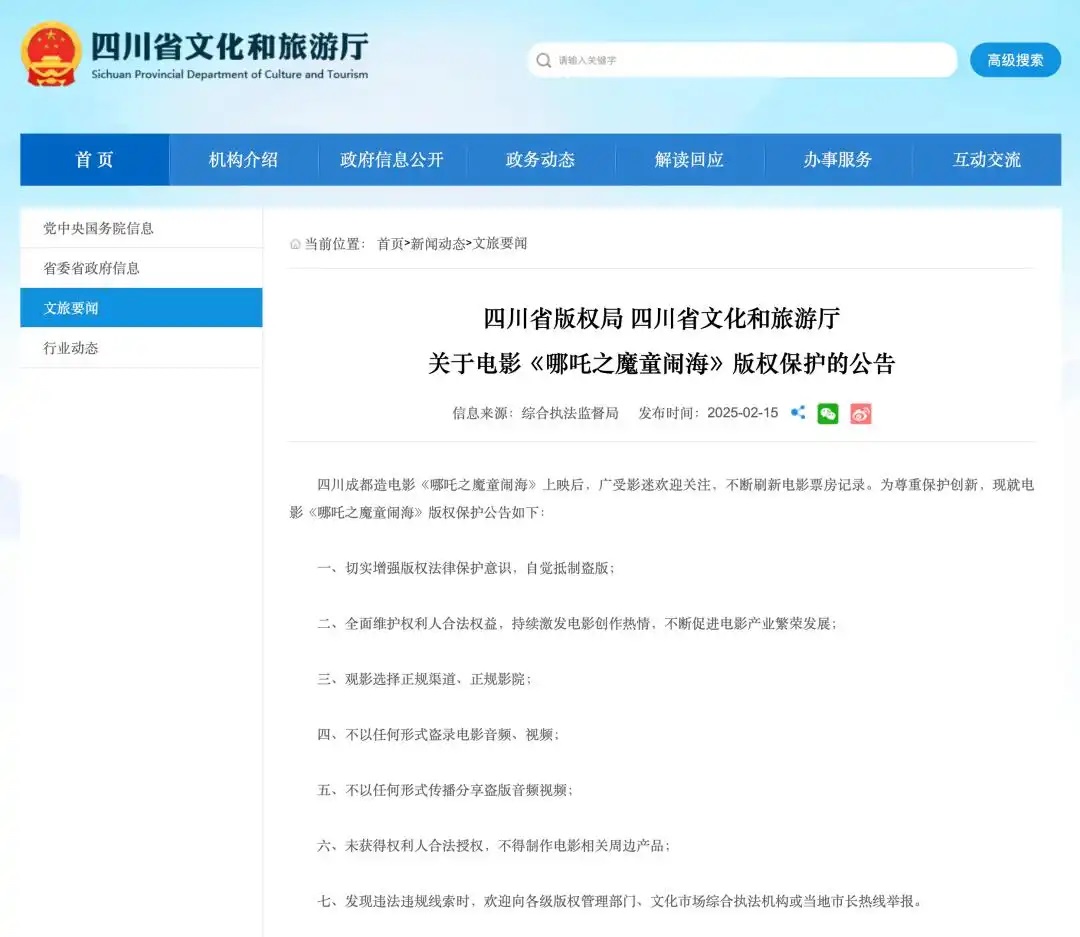Open the 互动交流 navigation menu
Screen dimensions: 1080x937
point(986,159)
